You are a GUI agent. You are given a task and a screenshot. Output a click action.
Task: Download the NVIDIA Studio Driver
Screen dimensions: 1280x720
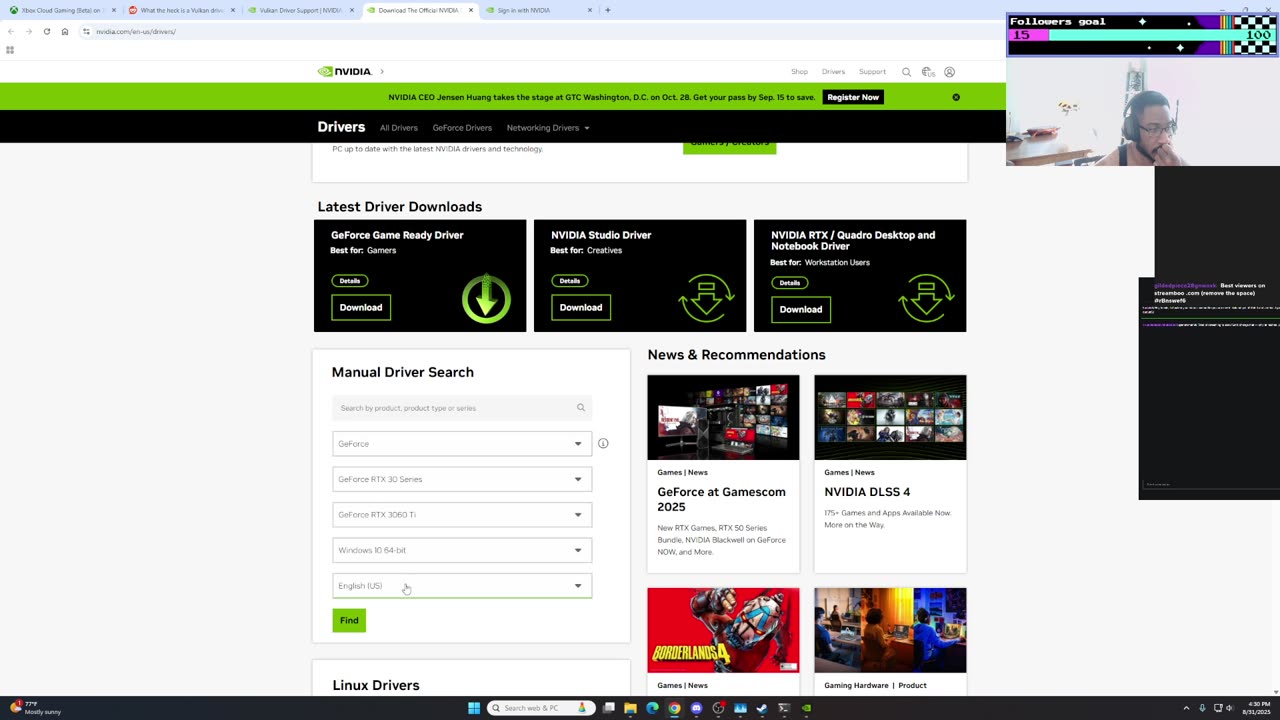(x=581, y=307)
